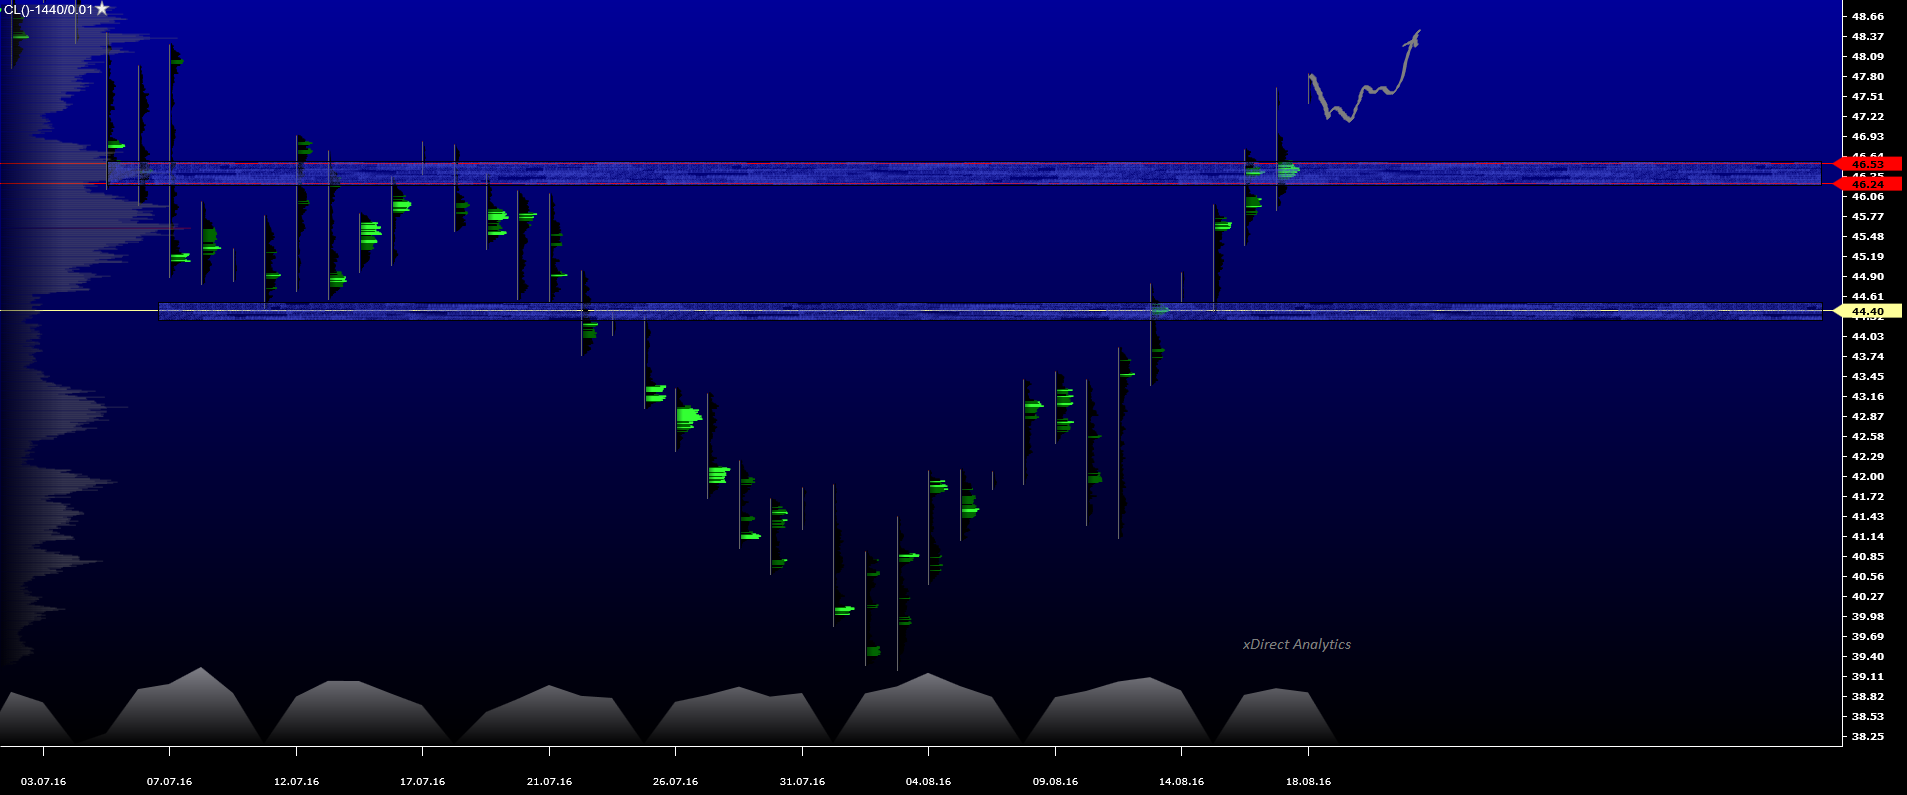This screenshot has height=795, width=1907.
Task: Click the CL()-1440/0.01 chart title
Action: pos(48,10)
